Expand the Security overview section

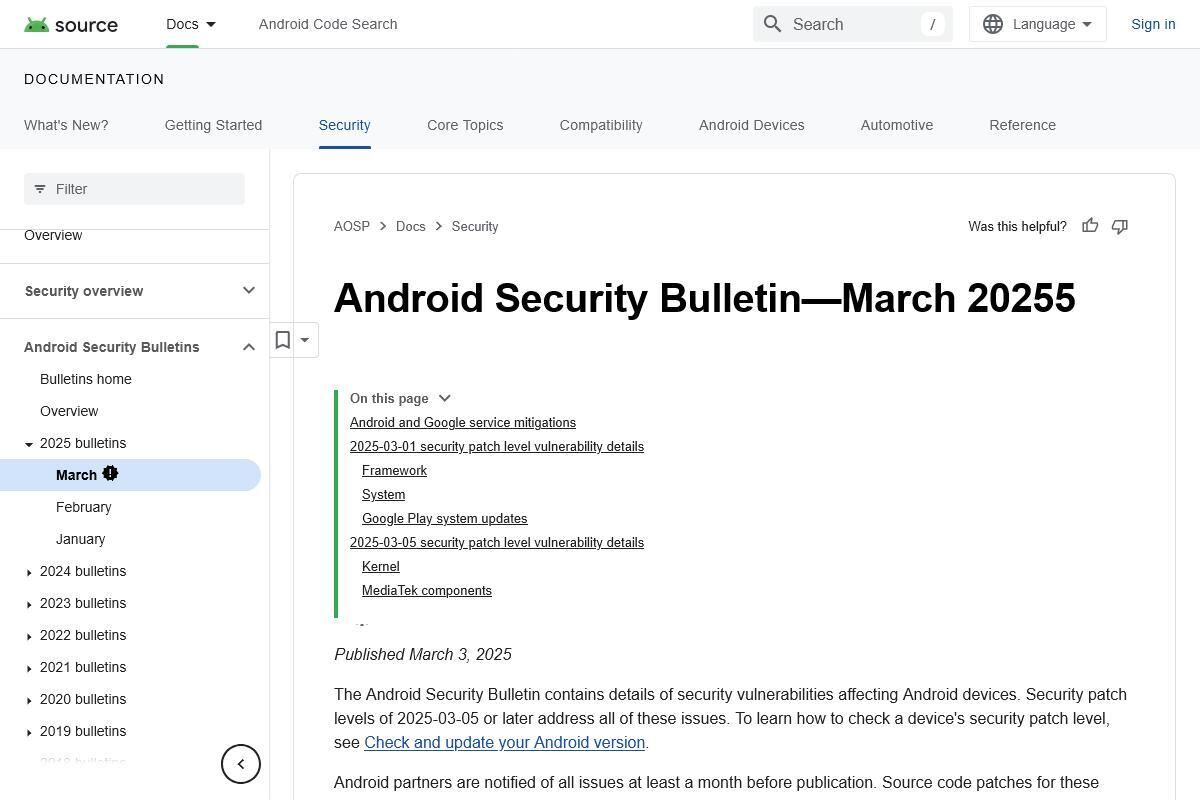click(249, 291)
